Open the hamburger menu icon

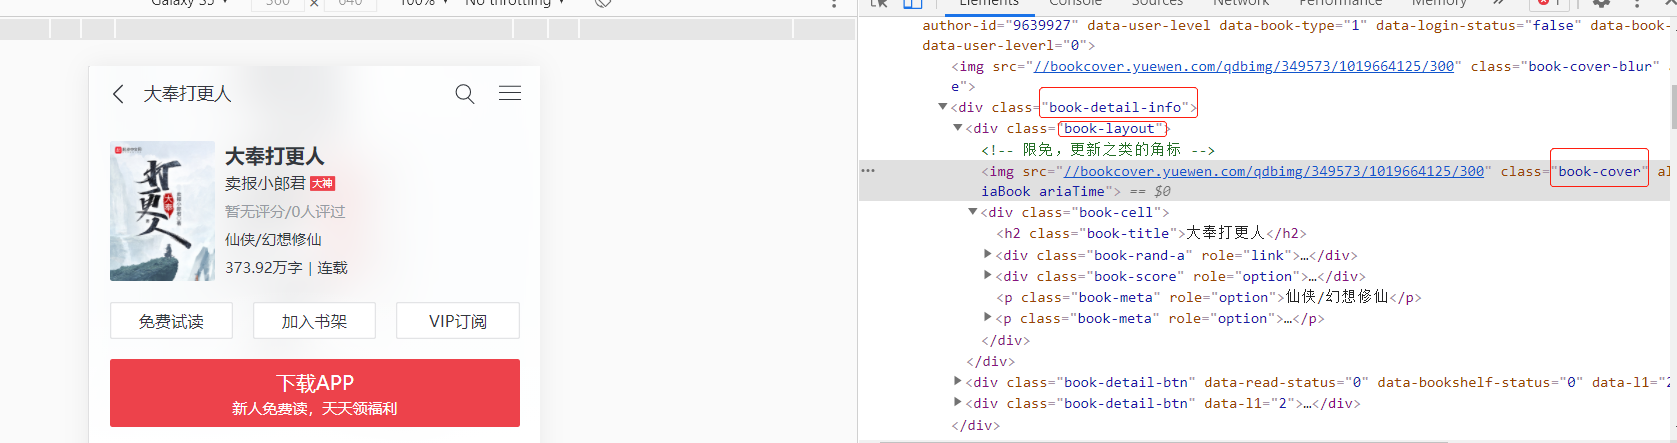(x=510, y=93)
